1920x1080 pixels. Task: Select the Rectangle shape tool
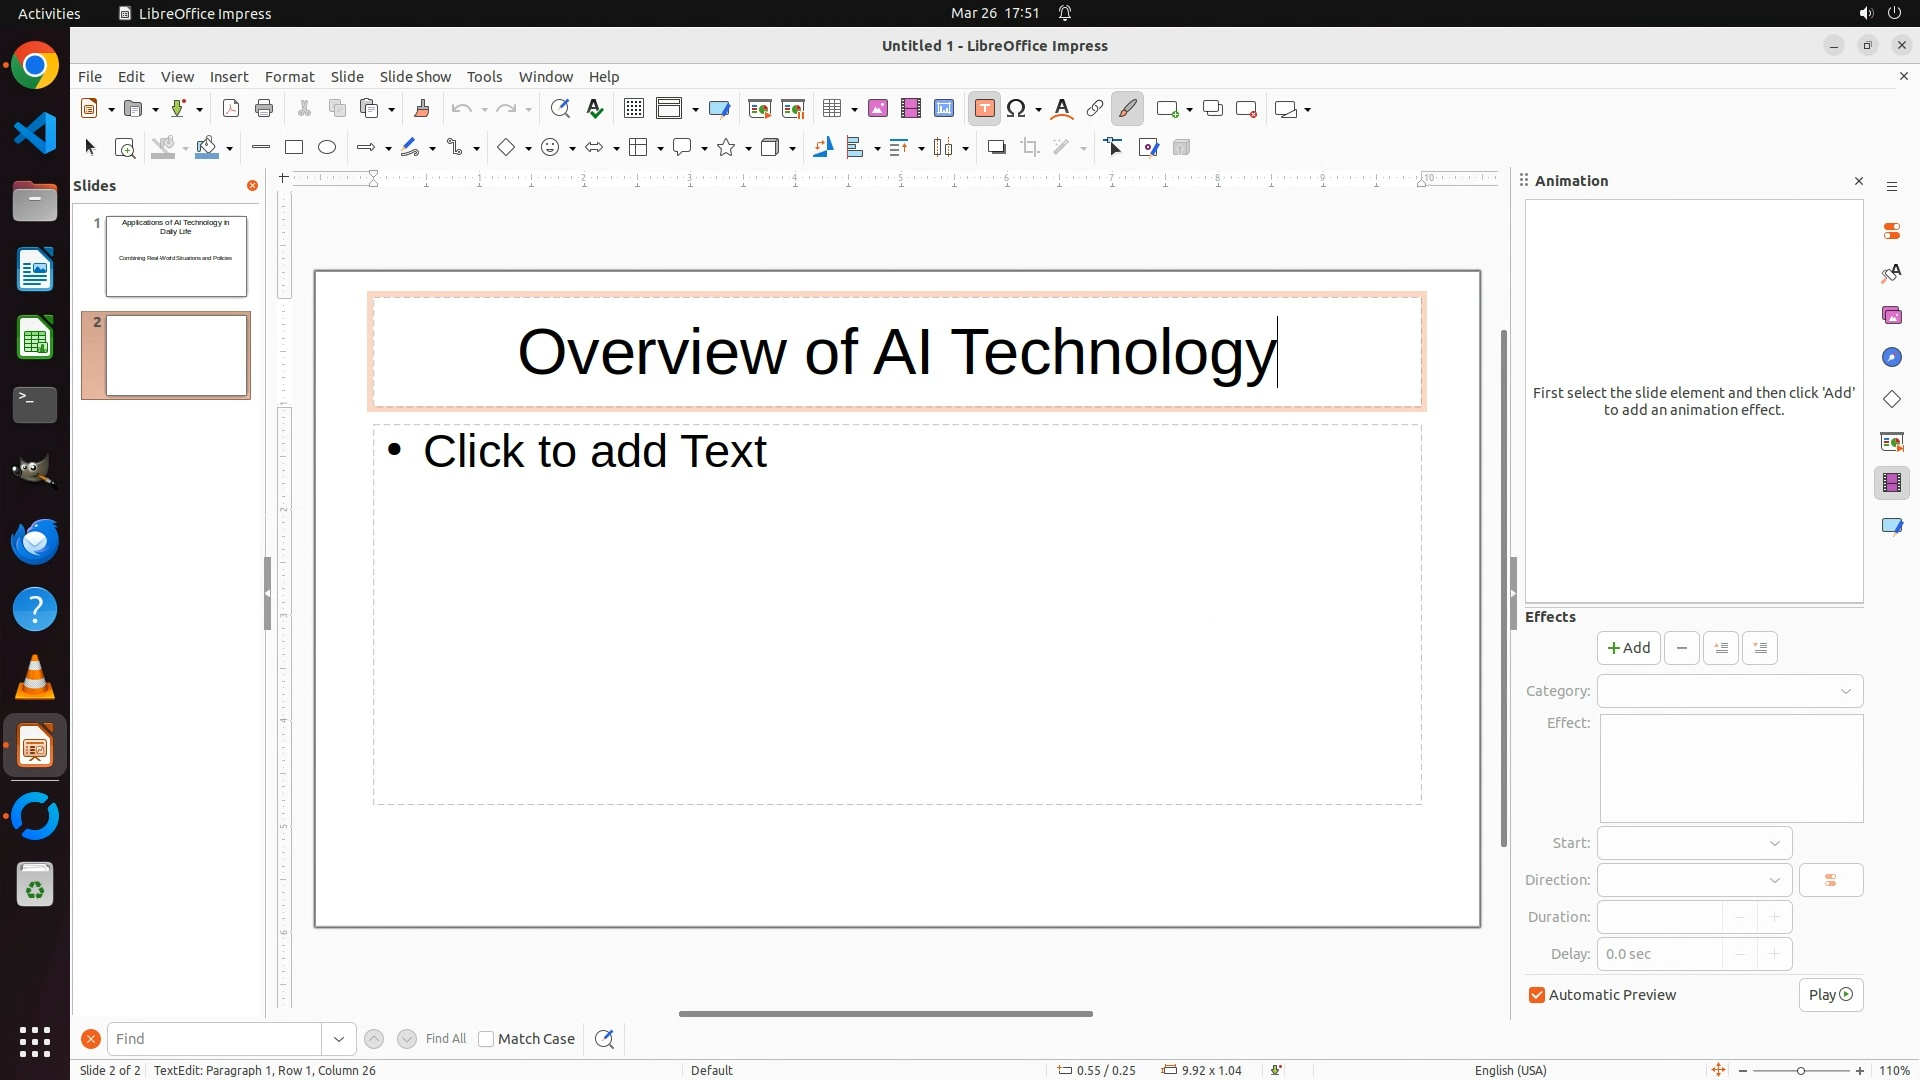tap(294, 148)
